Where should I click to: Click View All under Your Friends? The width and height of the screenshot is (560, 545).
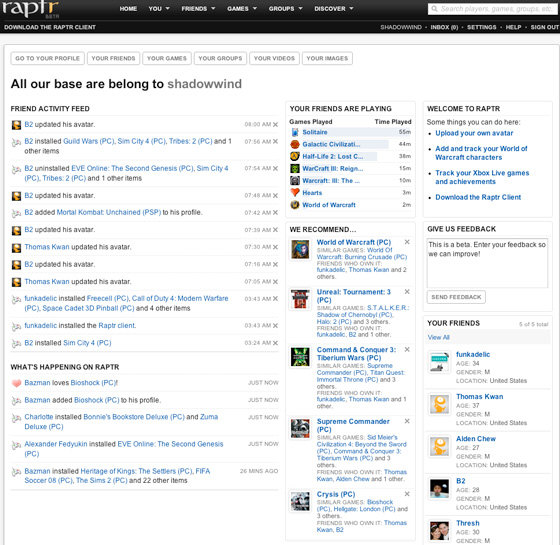click(x=439, y=337)
